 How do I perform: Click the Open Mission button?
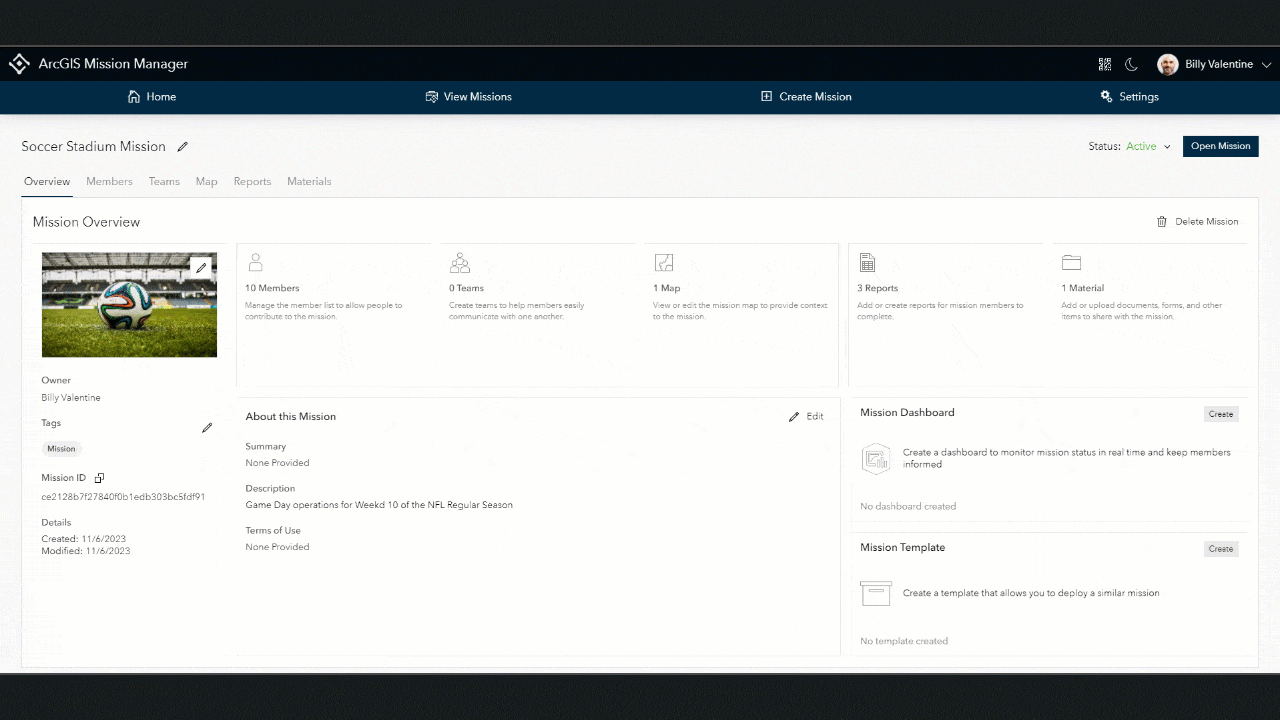1220,146
